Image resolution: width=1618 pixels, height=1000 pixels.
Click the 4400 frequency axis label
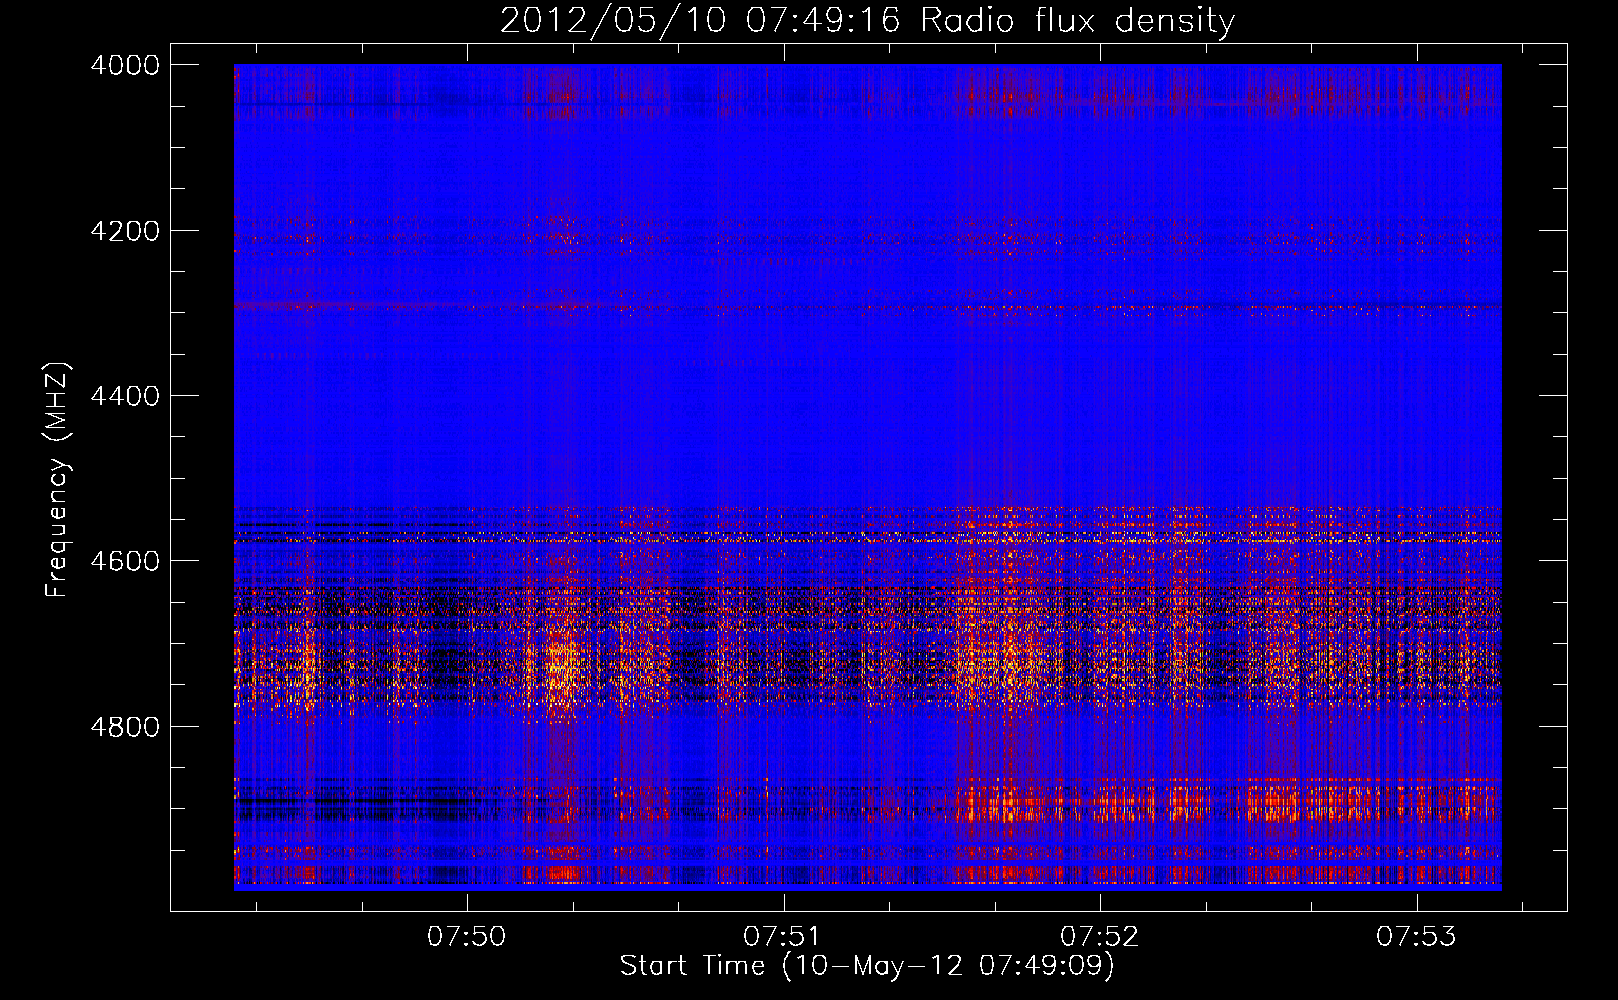coord(125,397)
